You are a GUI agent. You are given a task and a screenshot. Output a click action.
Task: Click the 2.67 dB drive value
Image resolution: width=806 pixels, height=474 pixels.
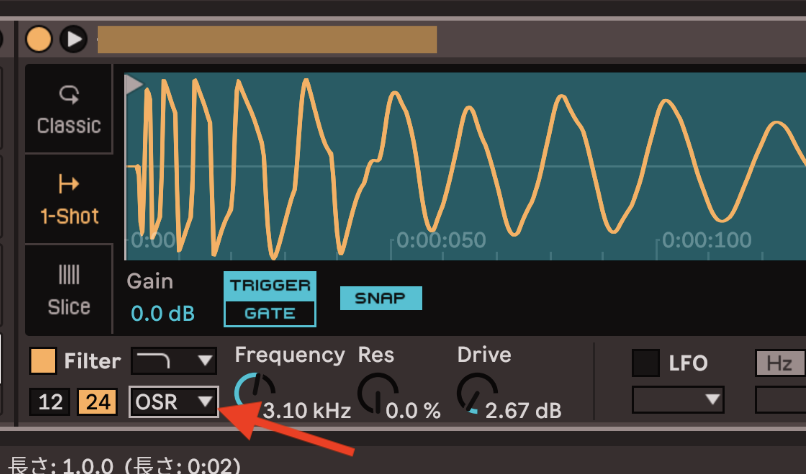point(523,410)
